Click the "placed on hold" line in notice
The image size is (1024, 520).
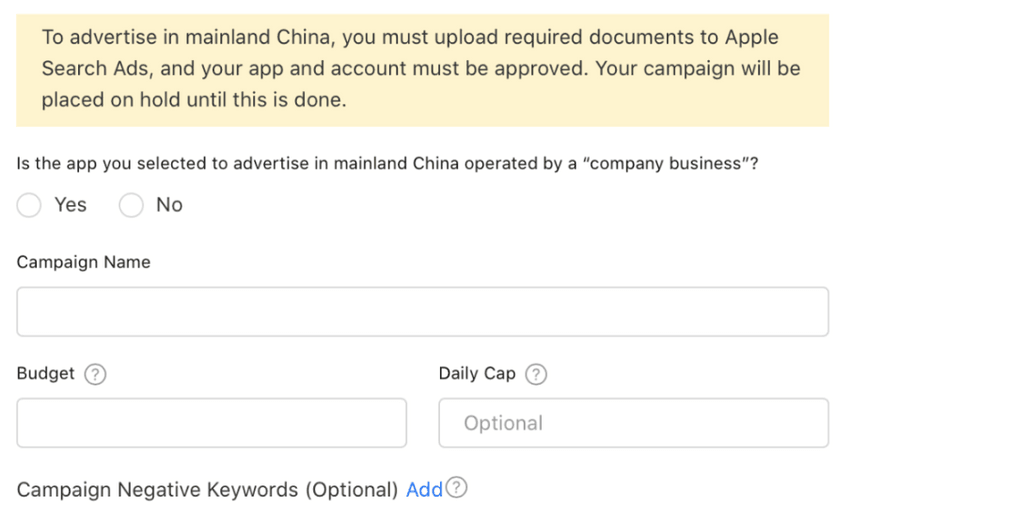click(194, 100)
